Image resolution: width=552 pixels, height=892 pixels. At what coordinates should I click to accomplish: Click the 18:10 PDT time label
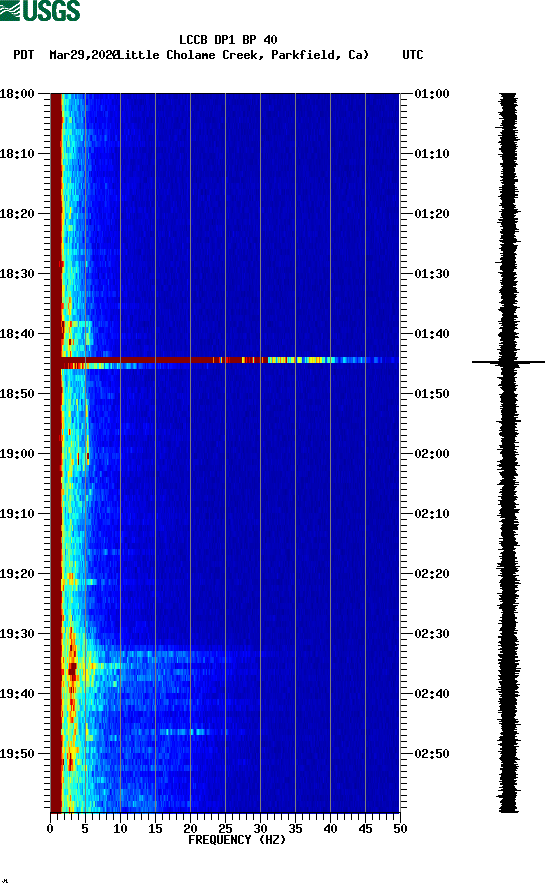coord(17,154)
